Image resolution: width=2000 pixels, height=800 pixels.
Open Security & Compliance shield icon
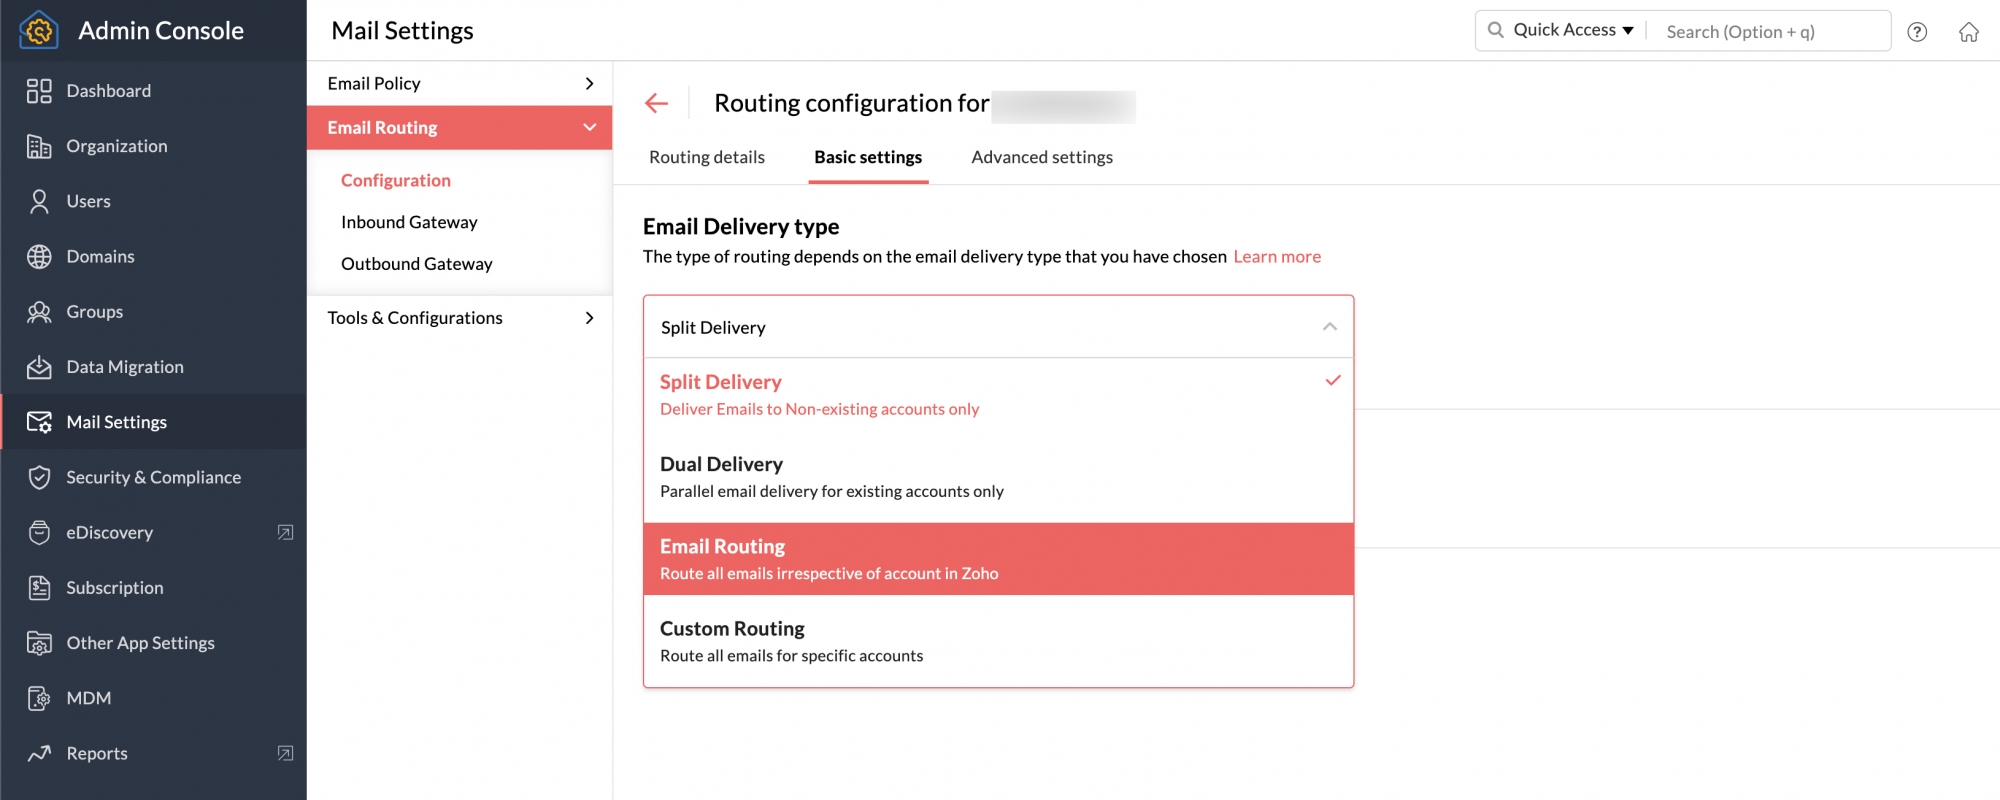[x=39, y=478]
